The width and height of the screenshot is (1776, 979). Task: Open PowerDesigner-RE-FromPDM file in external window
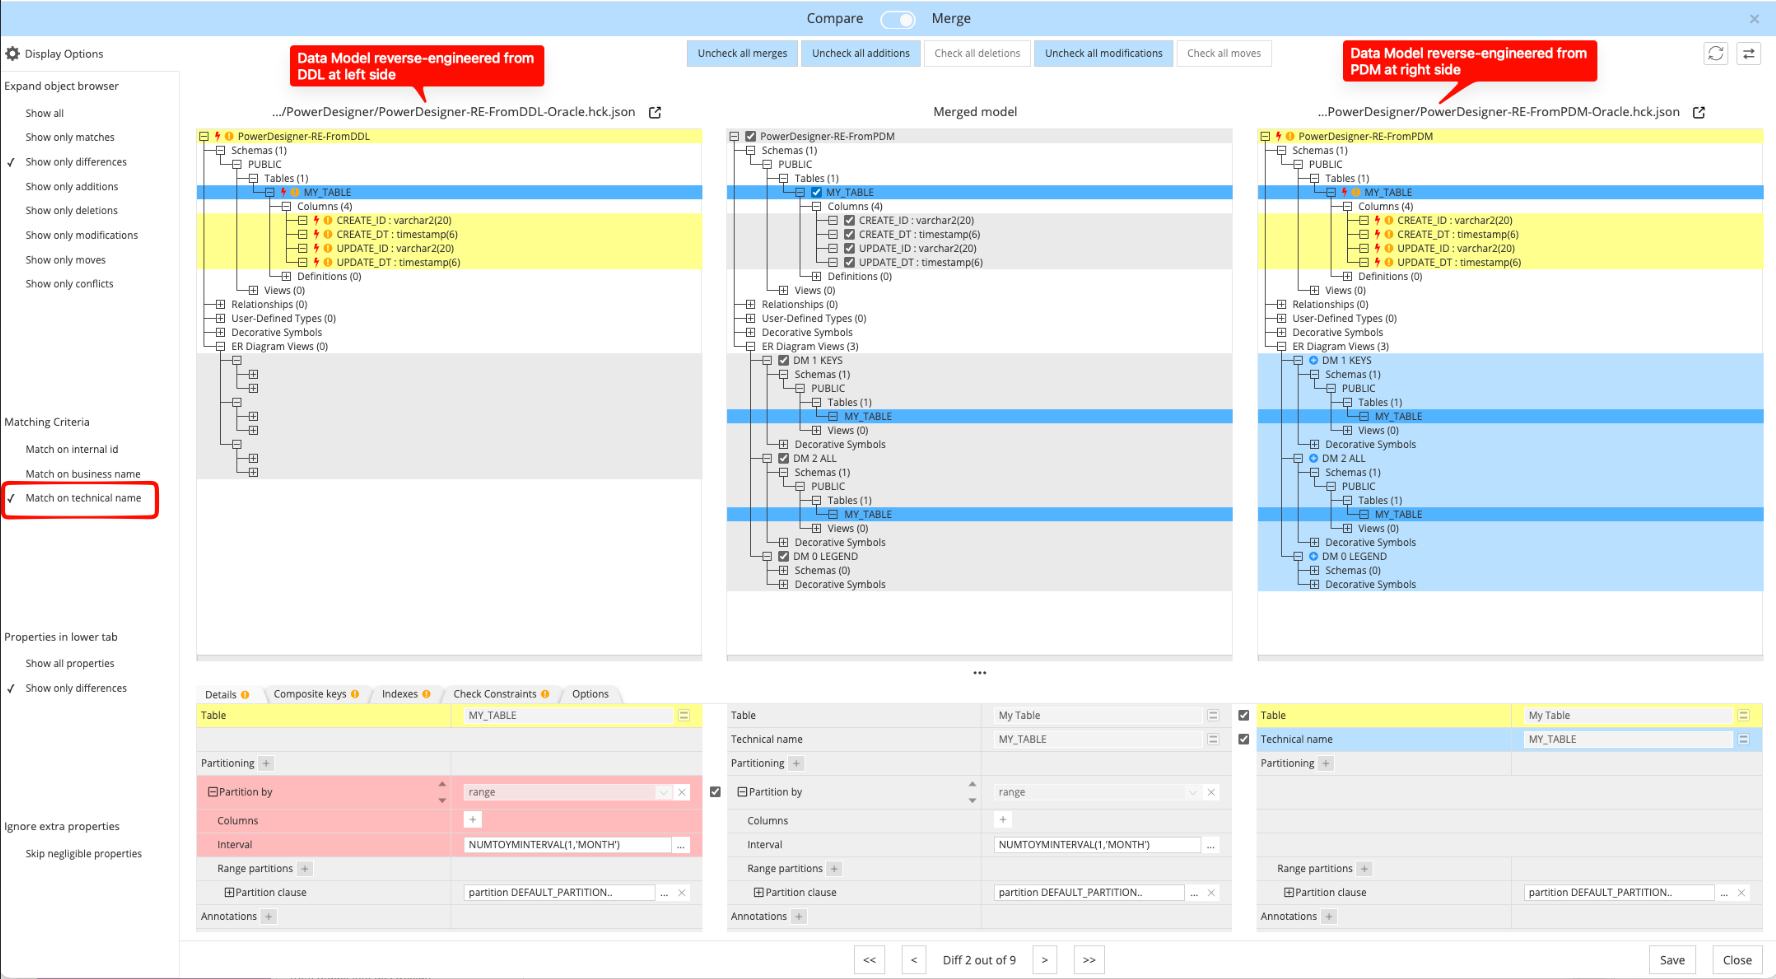point(1700,112)
